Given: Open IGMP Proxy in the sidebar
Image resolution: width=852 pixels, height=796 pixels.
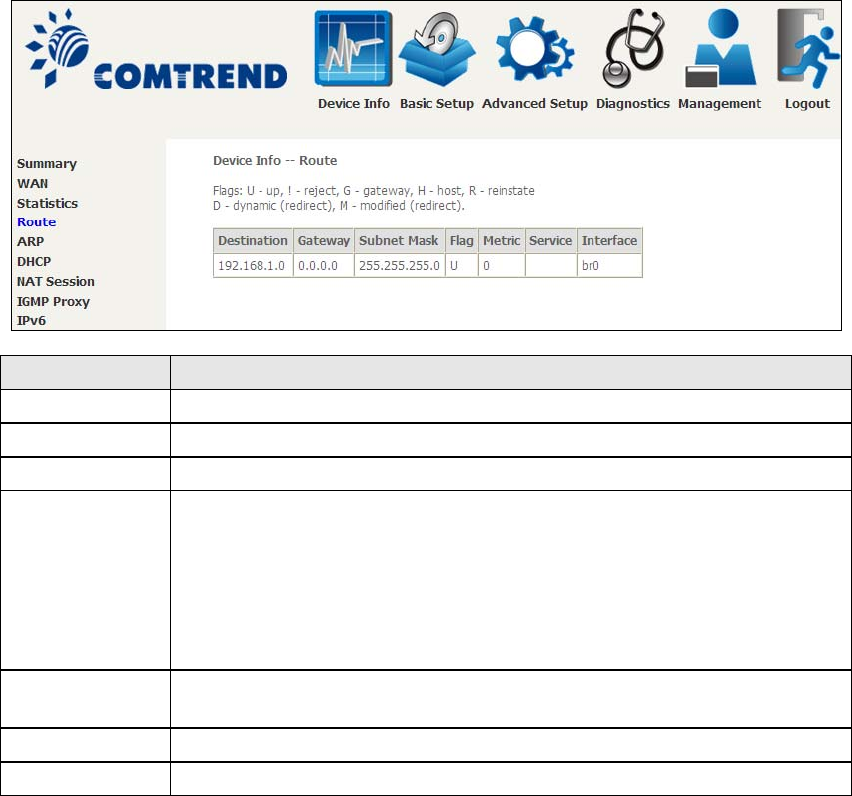Looking at the screenshot, I should click(x=53, y=302).
